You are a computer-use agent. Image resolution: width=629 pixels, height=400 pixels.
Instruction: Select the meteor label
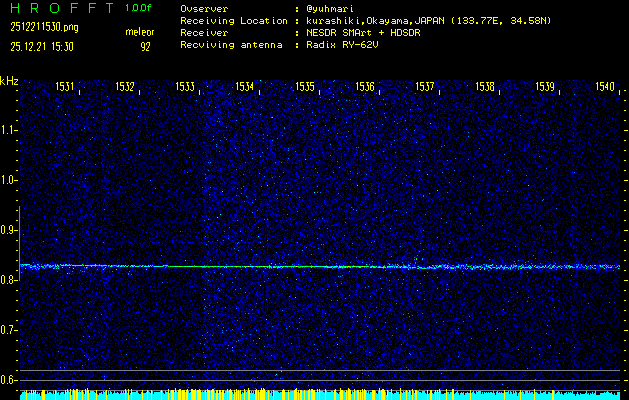point(140,33)
